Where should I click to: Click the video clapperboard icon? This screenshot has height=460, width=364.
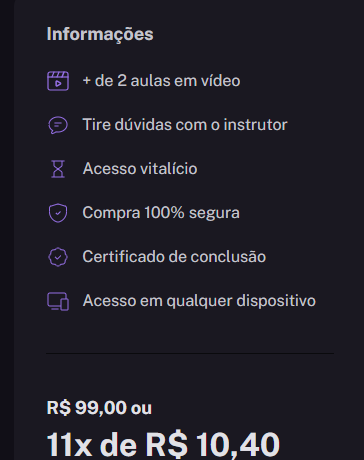58,81
